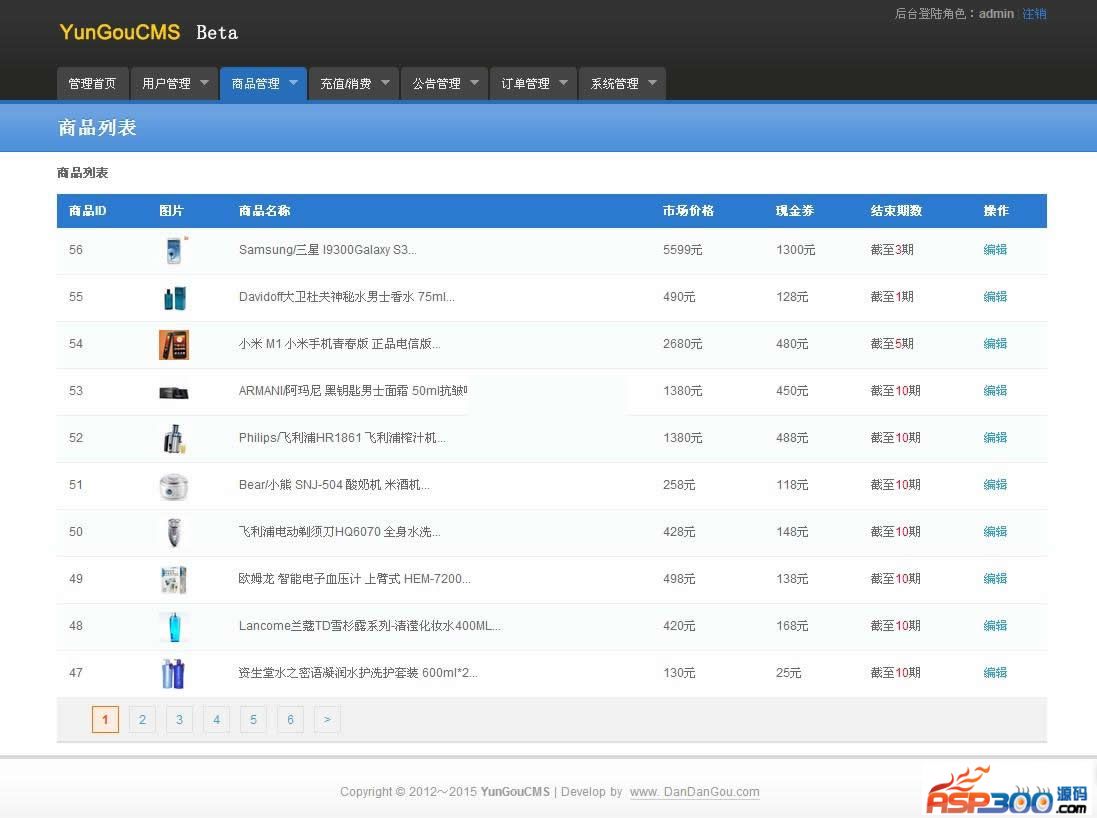
Task: Expand the 充值/消费 dropdown arrow
Action: [x=384, y=83]
